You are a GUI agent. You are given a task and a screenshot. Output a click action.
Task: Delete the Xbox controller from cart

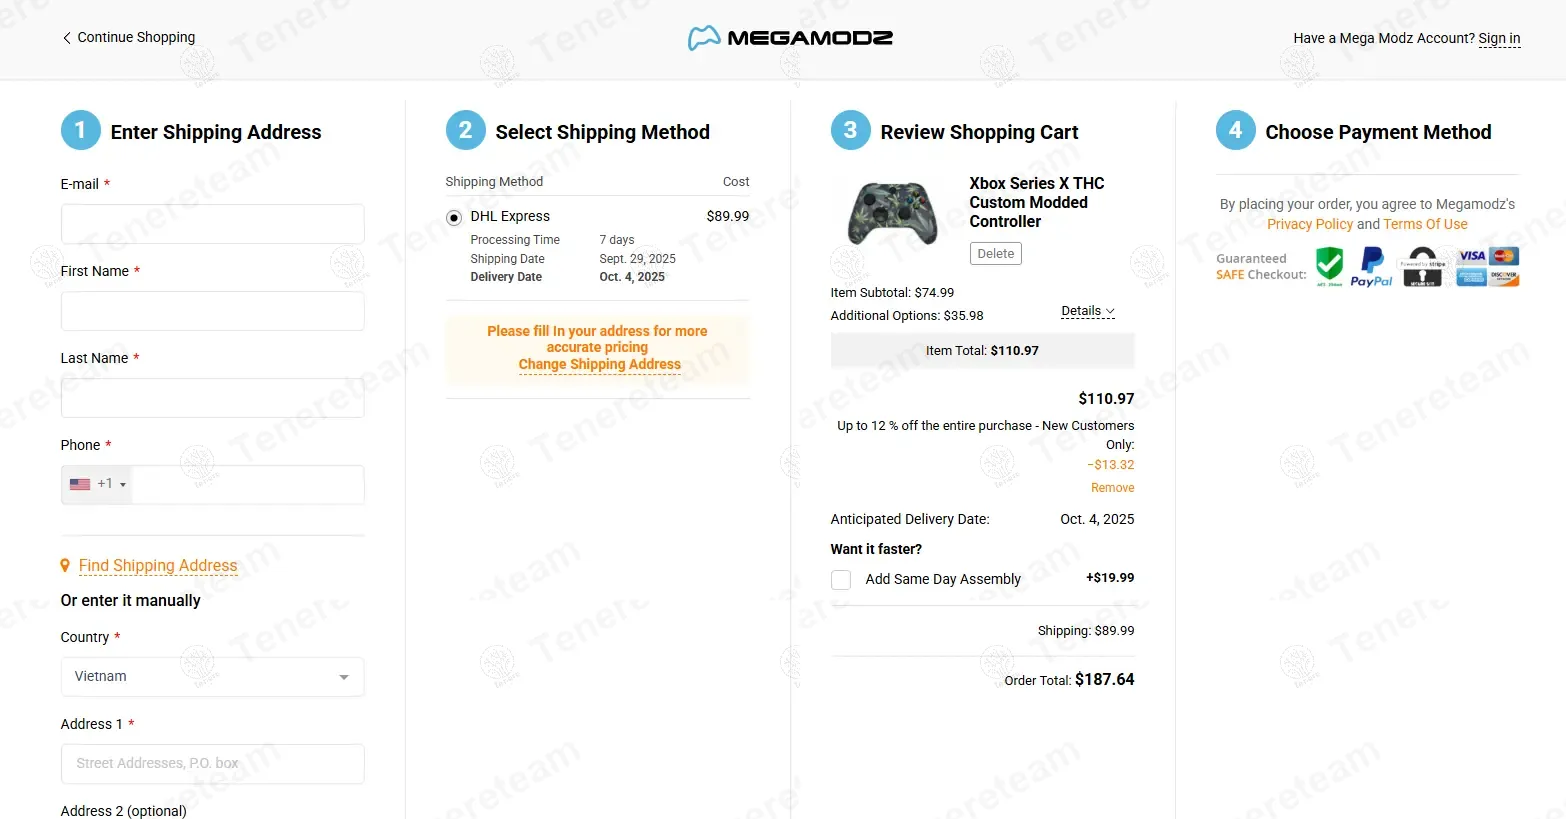[x=995, y=254]
